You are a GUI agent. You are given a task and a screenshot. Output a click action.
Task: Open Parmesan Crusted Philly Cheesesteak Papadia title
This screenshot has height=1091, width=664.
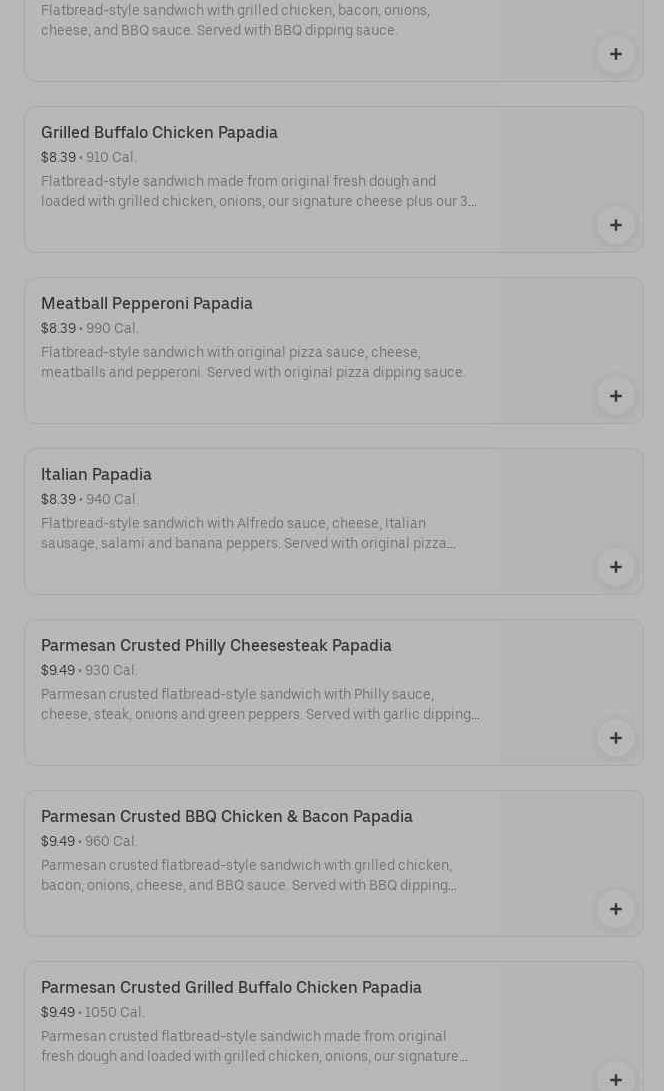pyautogui.click(x=216, y=645)
